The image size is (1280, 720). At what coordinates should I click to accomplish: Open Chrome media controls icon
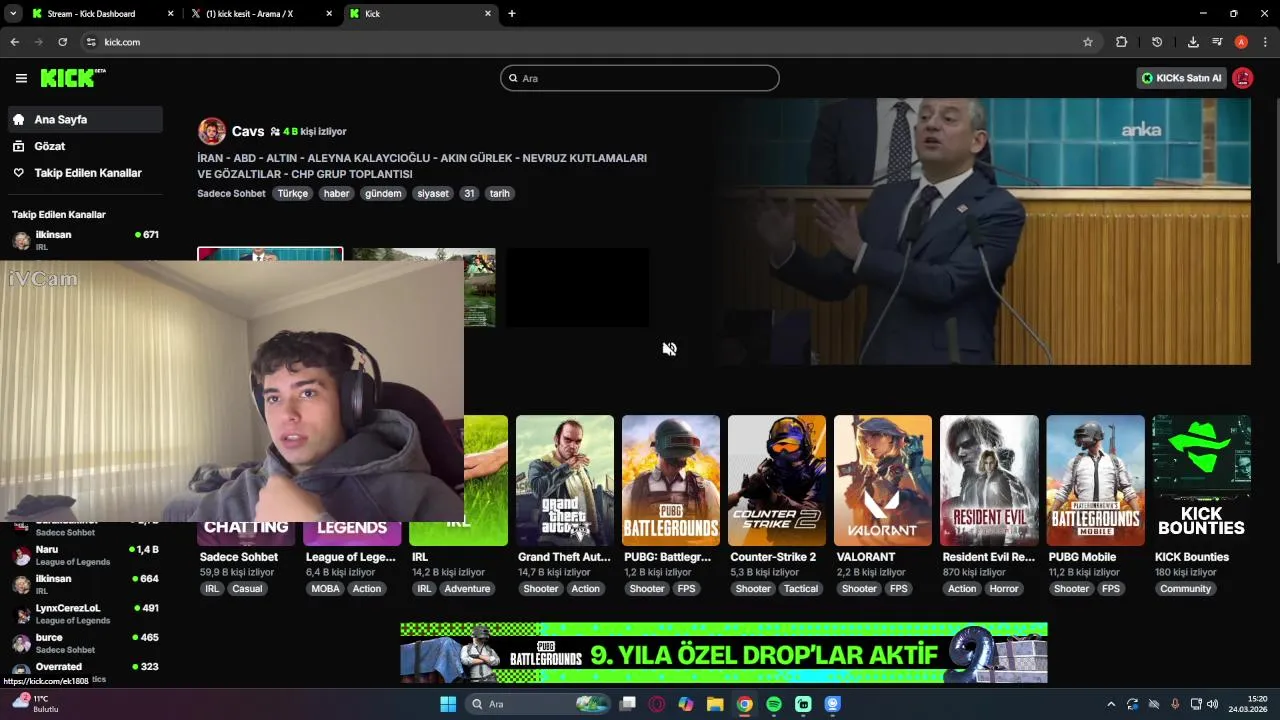pyautogui.click(x=1217, y=42)
